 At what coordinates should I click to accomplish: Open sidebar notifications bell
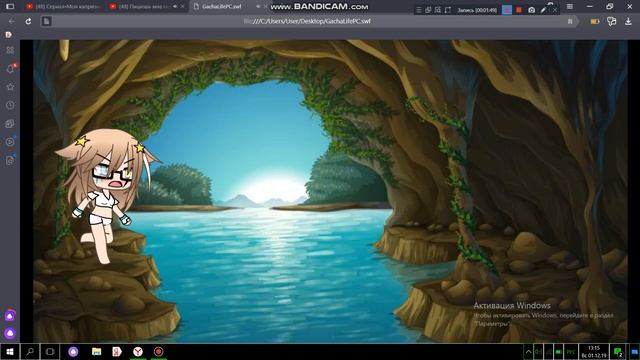tap(10, 69)
